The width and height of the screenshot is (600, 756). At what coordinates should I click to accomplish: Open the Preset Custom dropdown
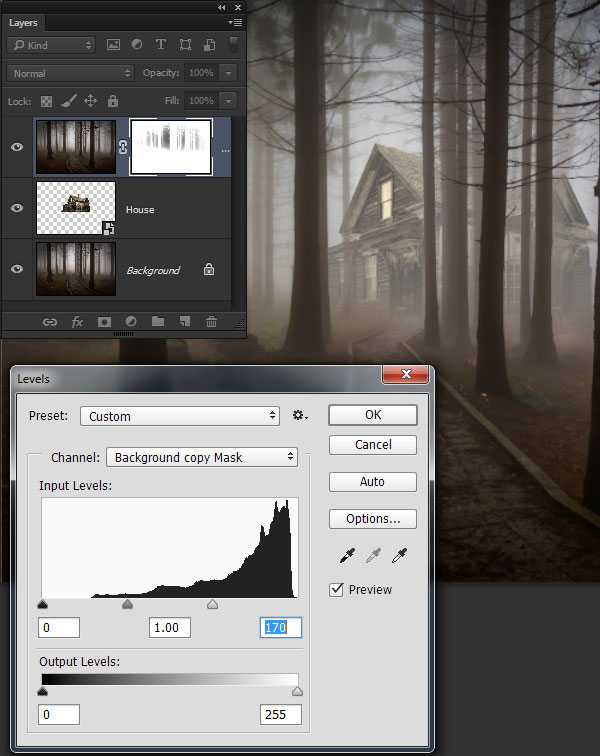pyautogui.click(x=180, y=416)
